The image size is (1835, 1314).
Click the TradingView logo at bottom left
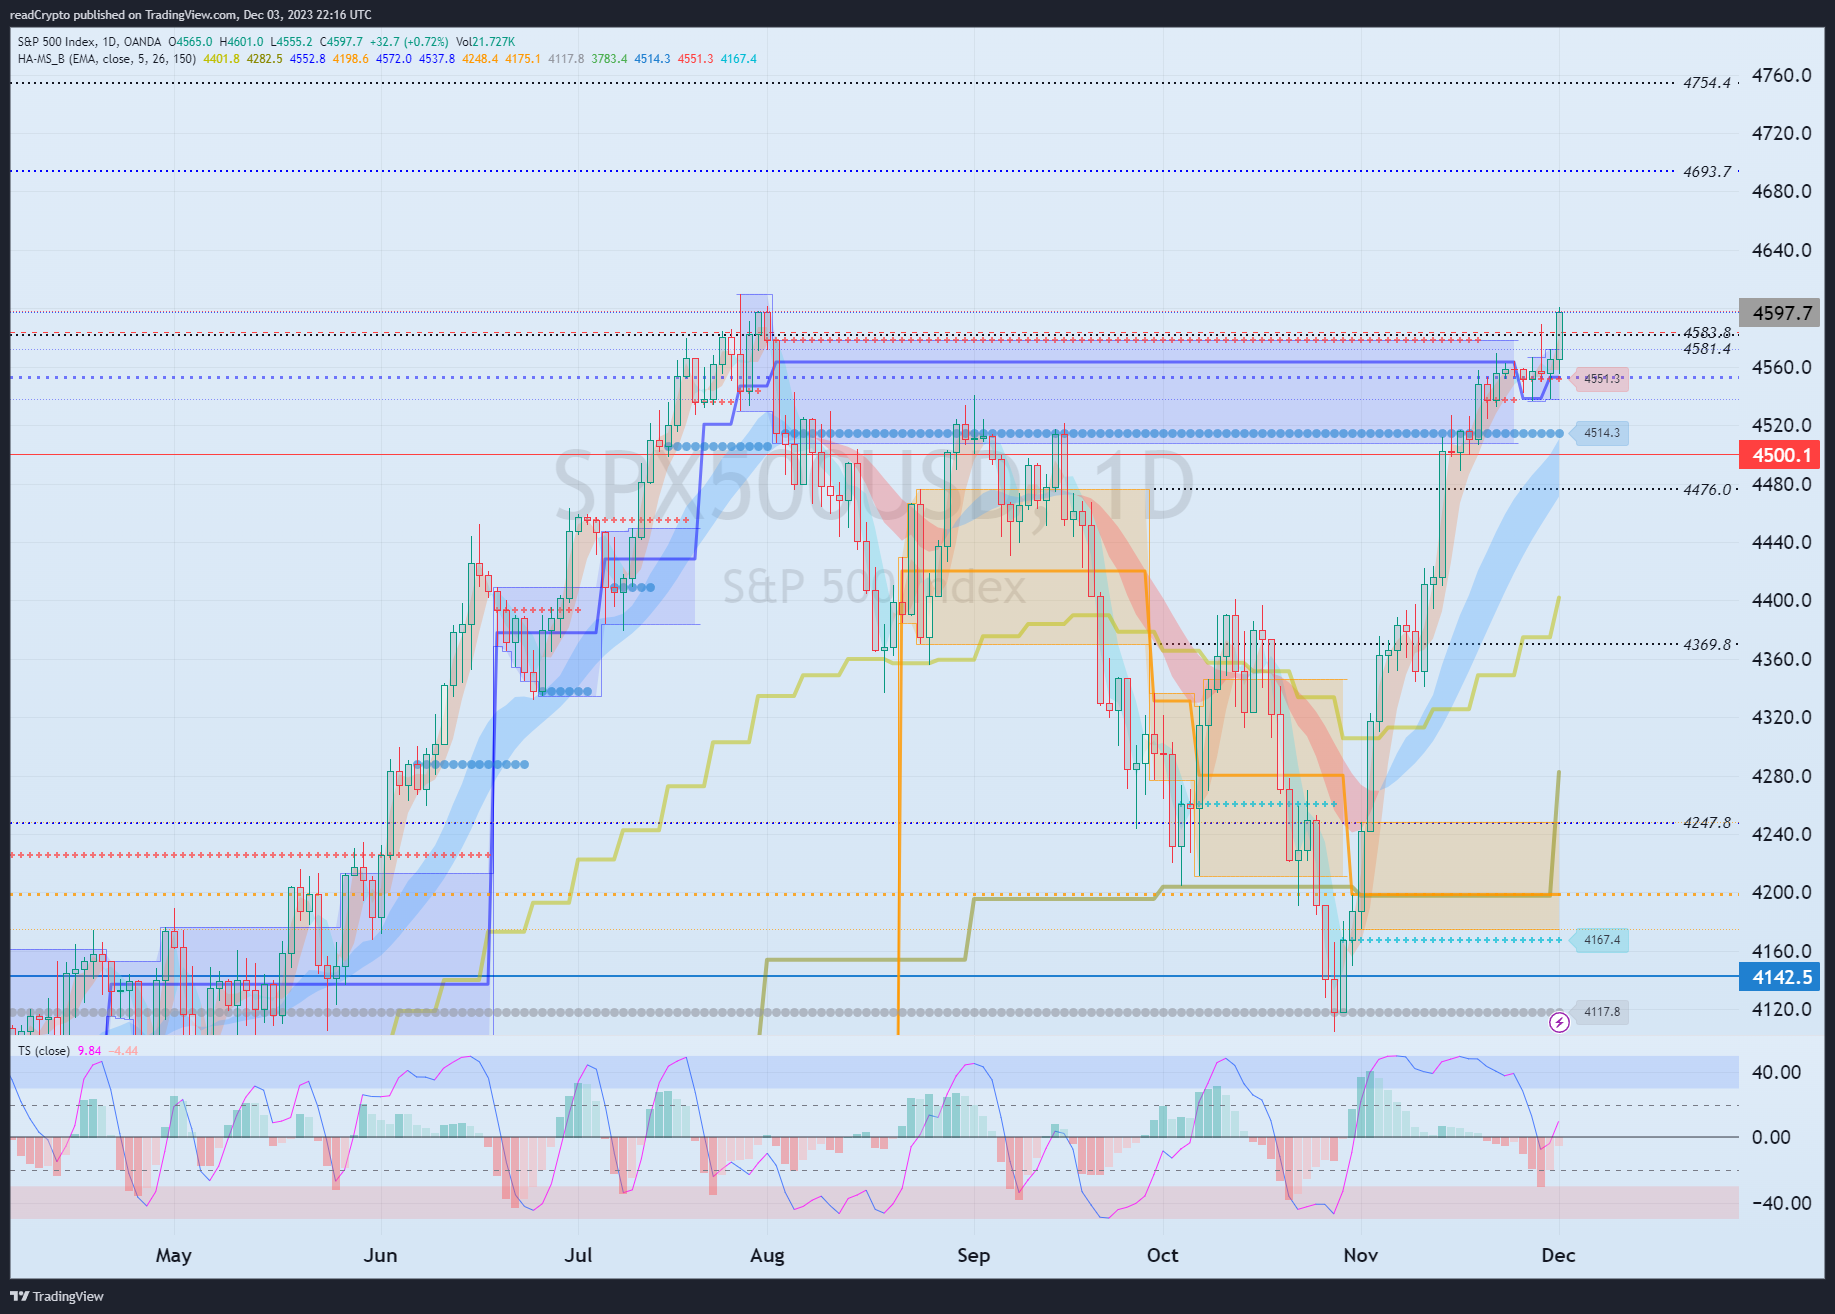(x=57, y=1296)
